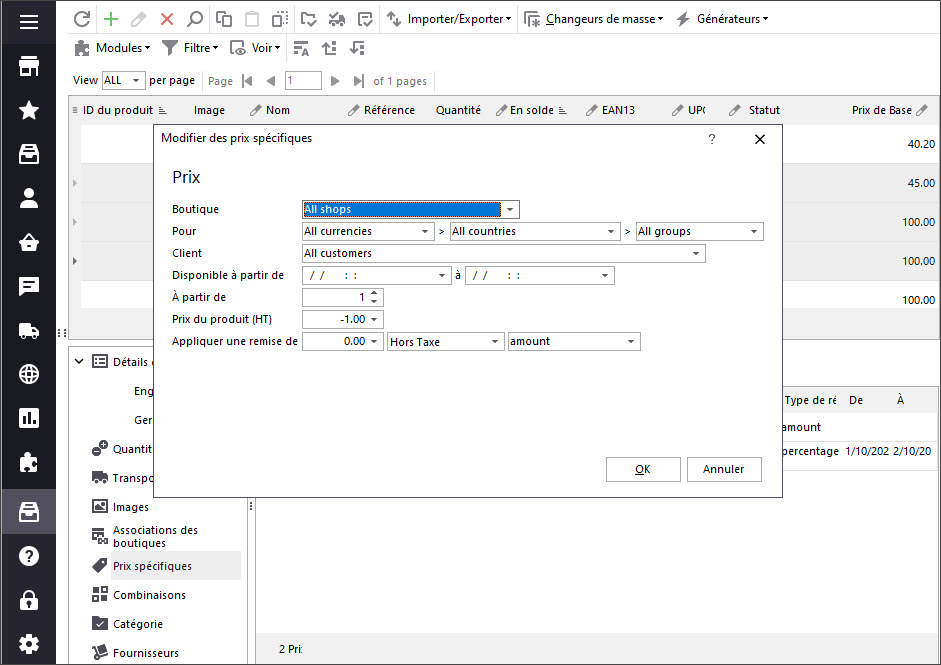The image size is (941, 665).
Task: Open the start date picker dropdown
Action: point(442,275)
